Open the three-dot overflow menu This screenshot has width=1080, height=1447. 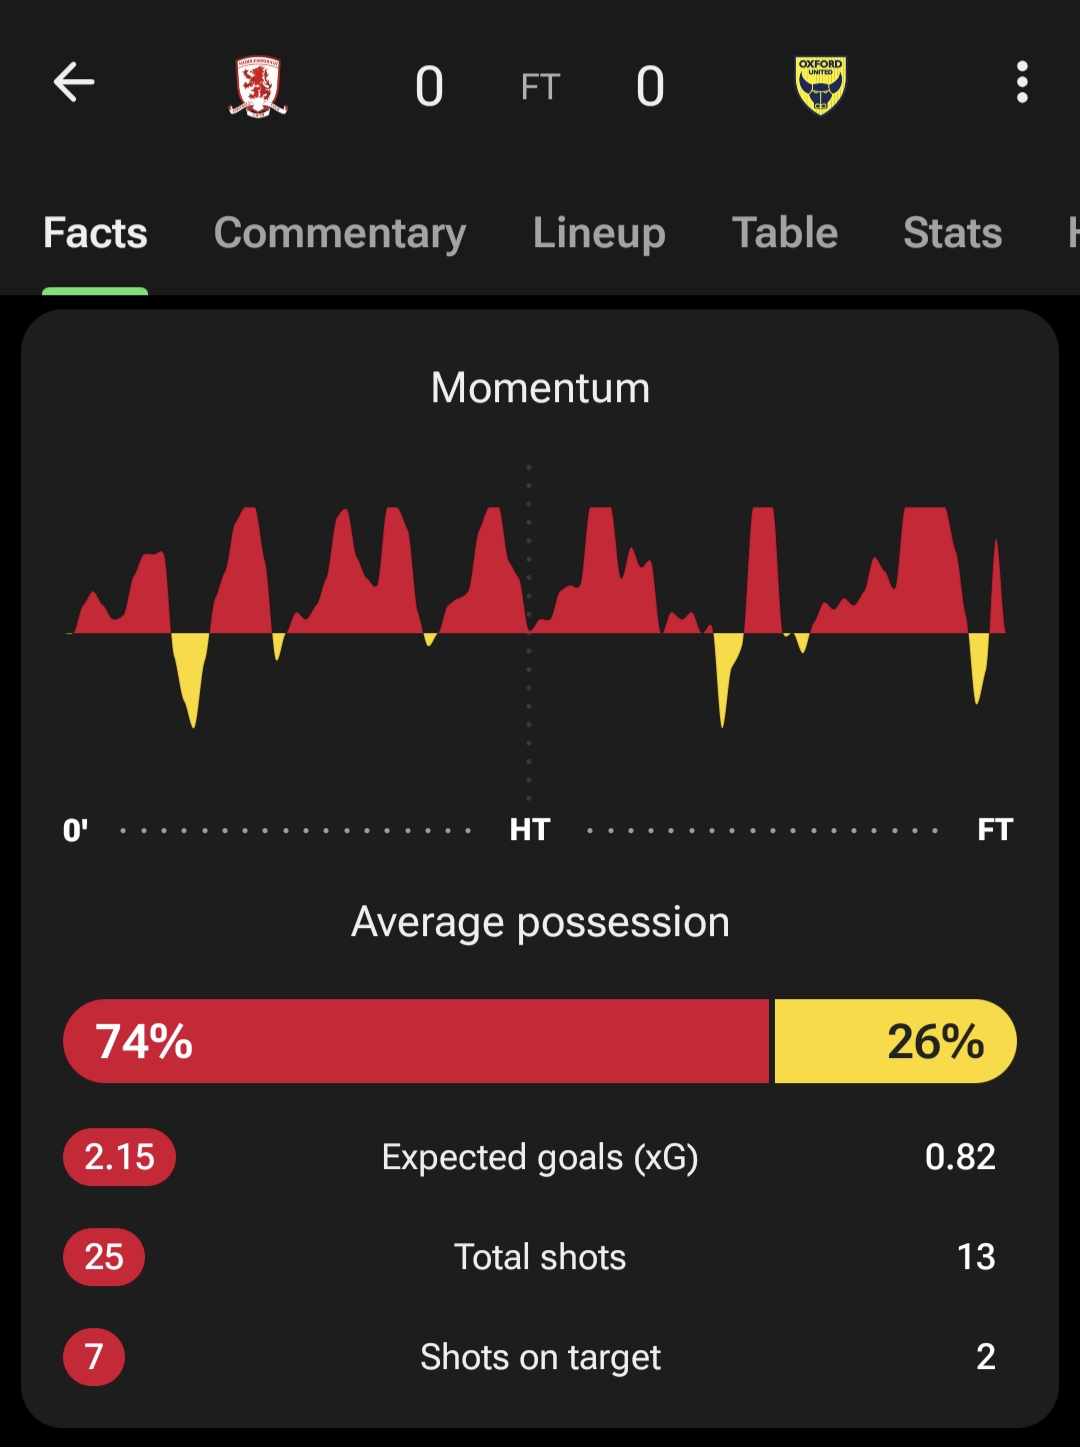(x=1021, y=83)
